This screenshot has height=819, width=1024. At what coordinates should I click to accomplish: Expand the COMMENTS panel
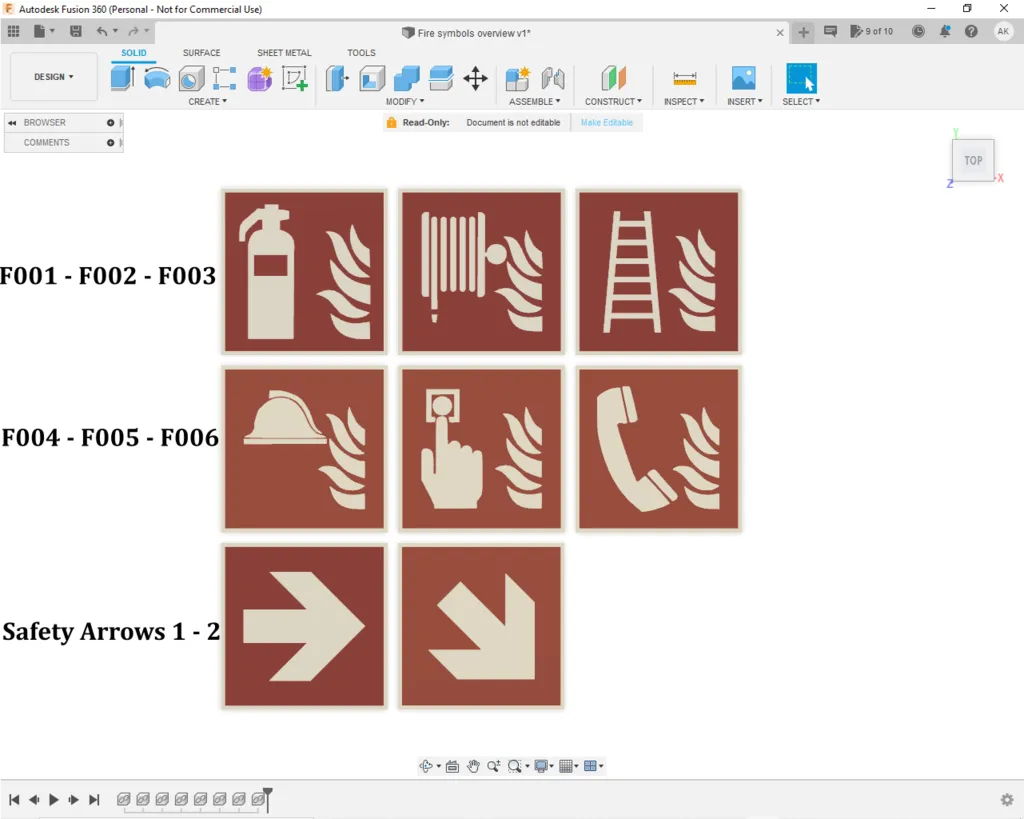[110, 142]
